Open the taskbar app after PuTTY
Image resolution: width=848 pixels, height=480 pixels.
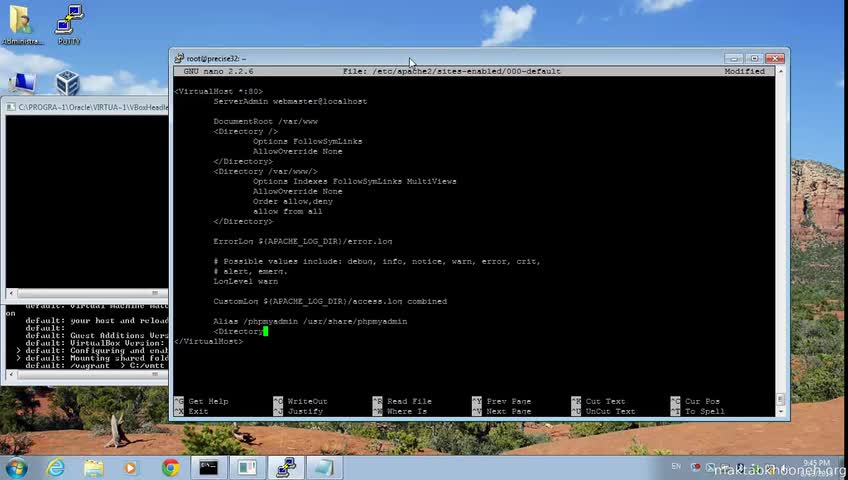[x=324, y=468]
